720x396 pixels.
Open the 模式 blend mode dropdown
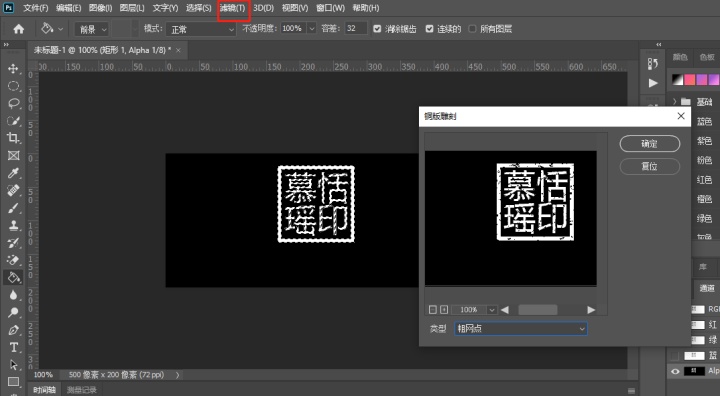pyautogui.click(x=201, y=29)
